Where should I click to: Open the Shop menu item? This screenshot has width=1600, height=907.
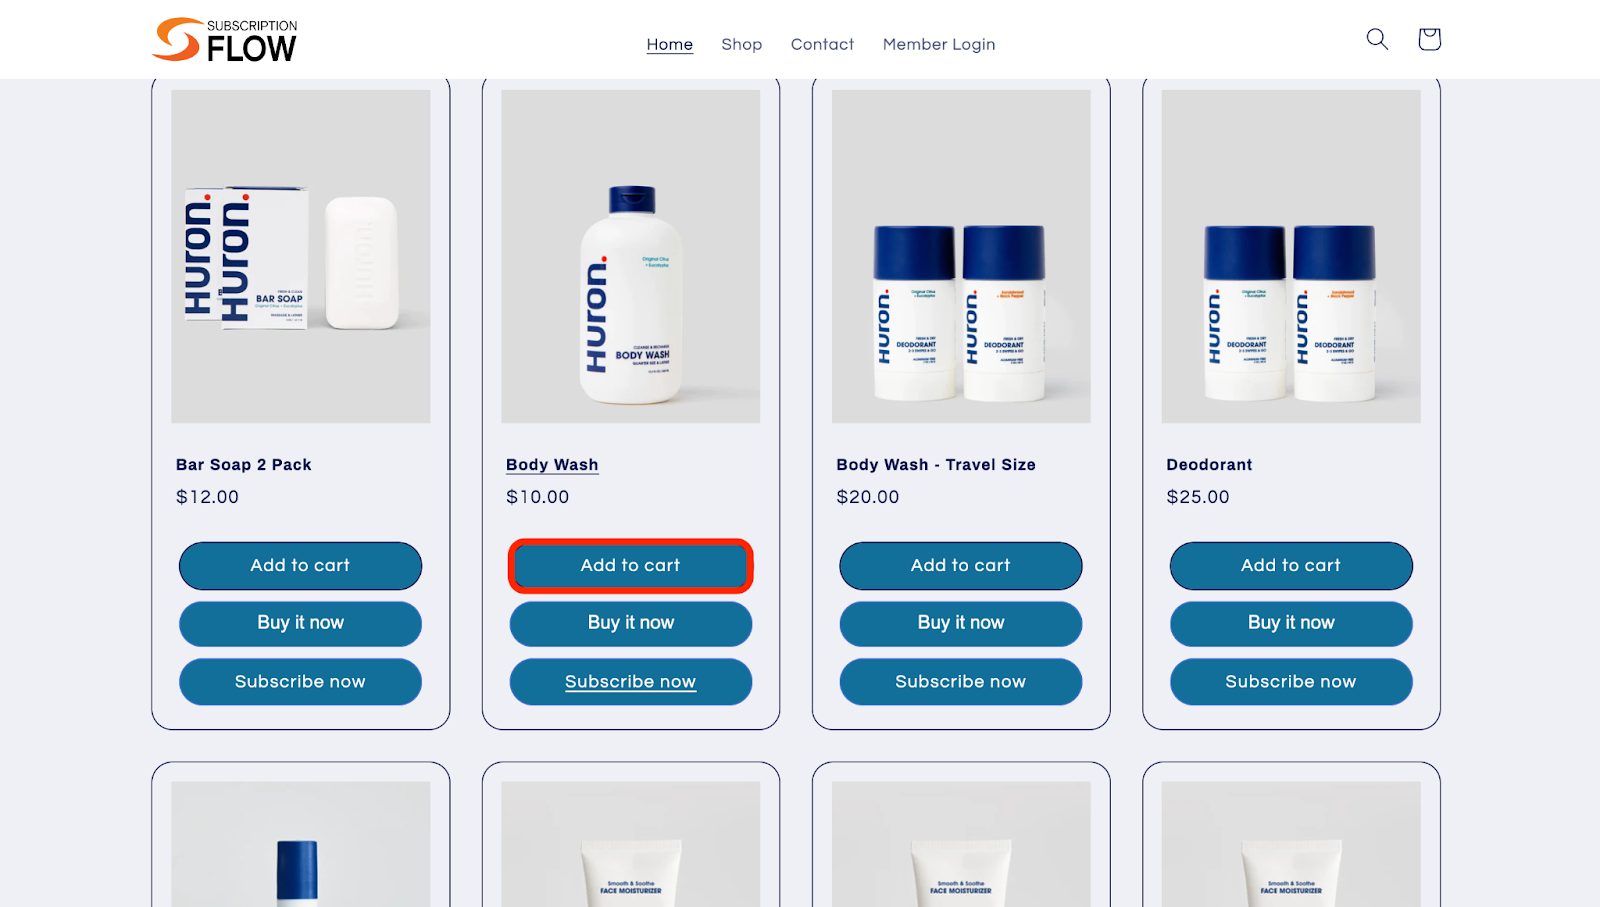pyautogui.click(x=742, y=44)
